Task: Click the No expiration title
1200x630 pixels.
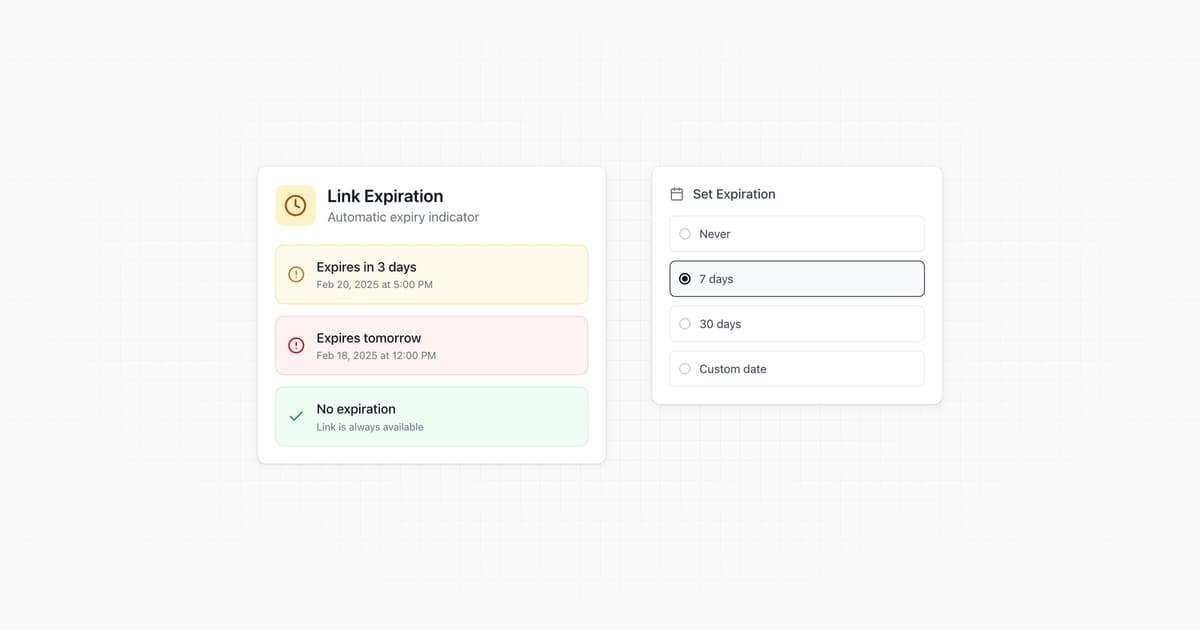Action: (356, 409)
